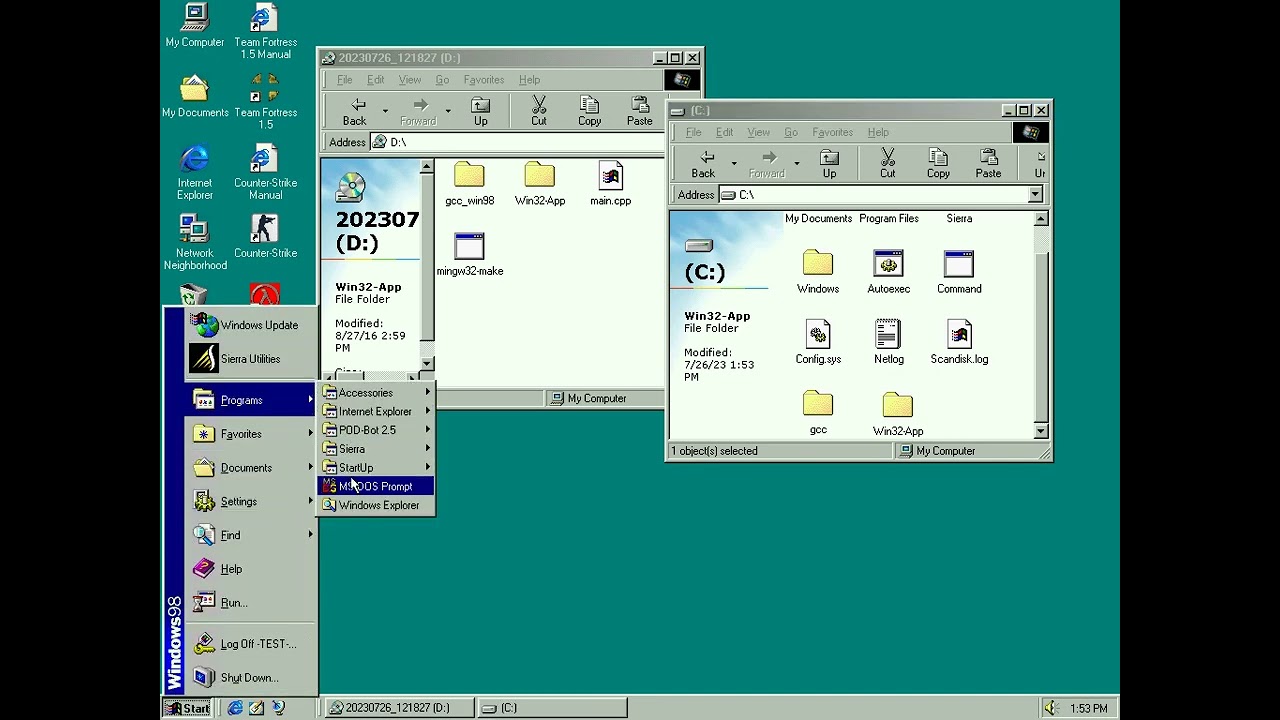1280x720 pixels.
Task: Open Sierra Utilities from Start menu
Action: click(x=251, y=359)
